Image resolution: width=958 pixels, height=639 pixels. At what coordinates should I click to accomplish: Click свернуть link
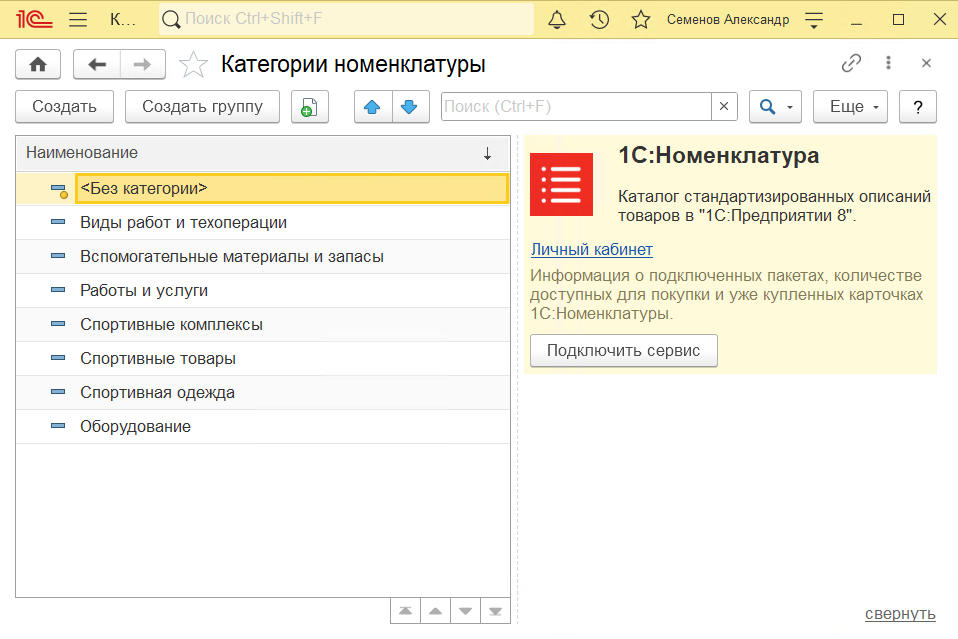click(x=900, y=614)
